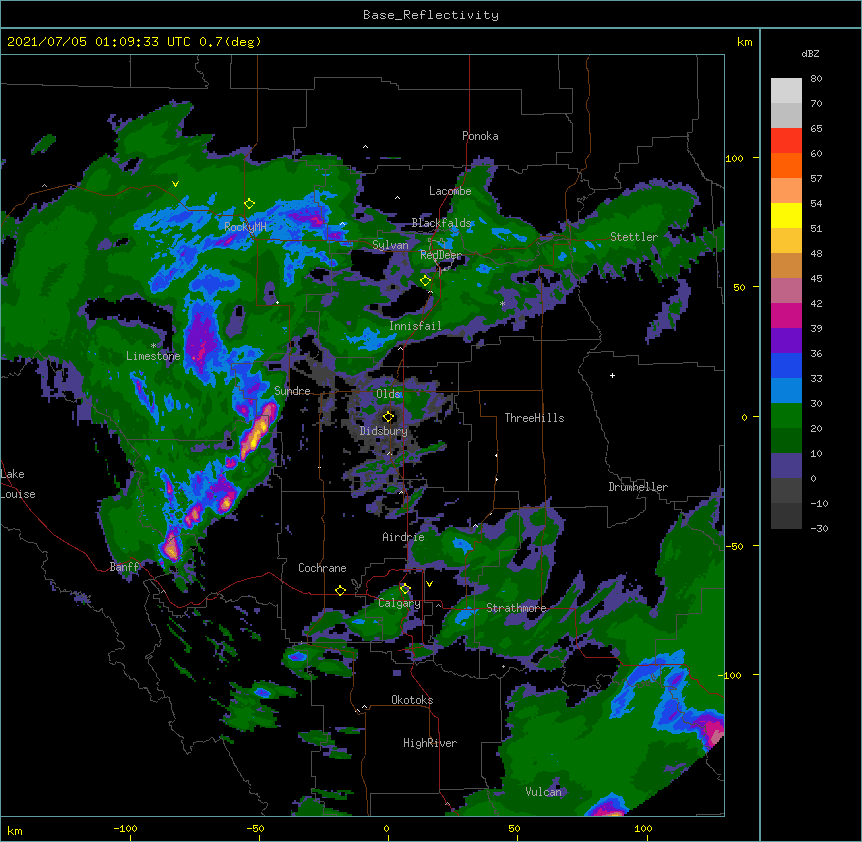Click the asterisk marker east of Innisfail
This screenshot has width=862, height=842.
point(502,303)
